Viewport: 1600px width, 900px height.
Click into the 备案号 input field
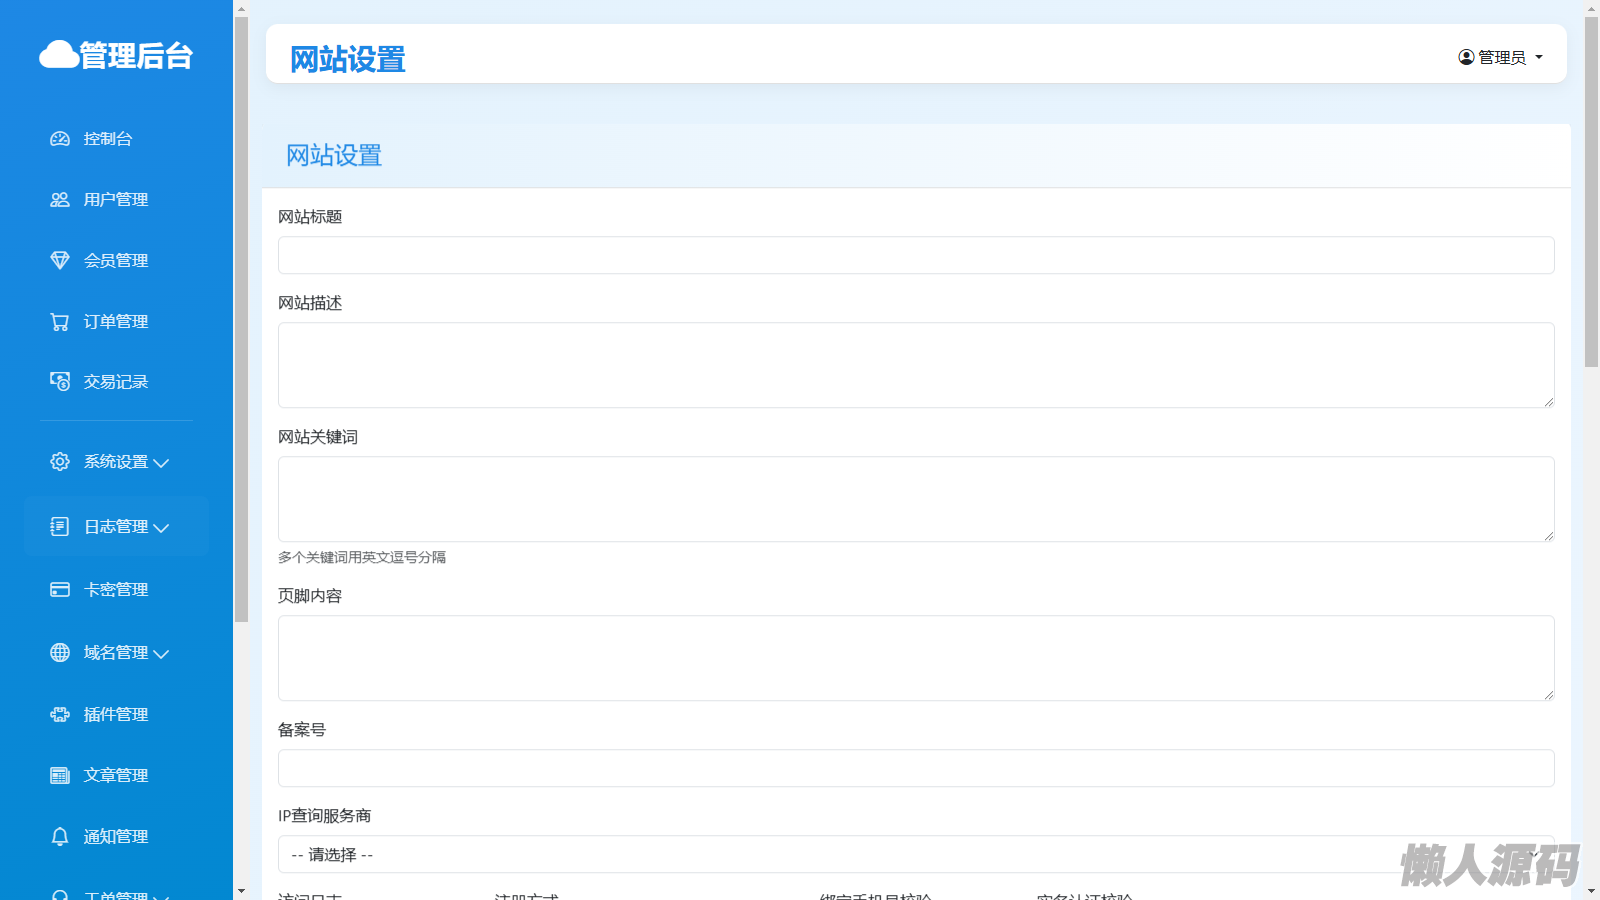coord(915,768)
